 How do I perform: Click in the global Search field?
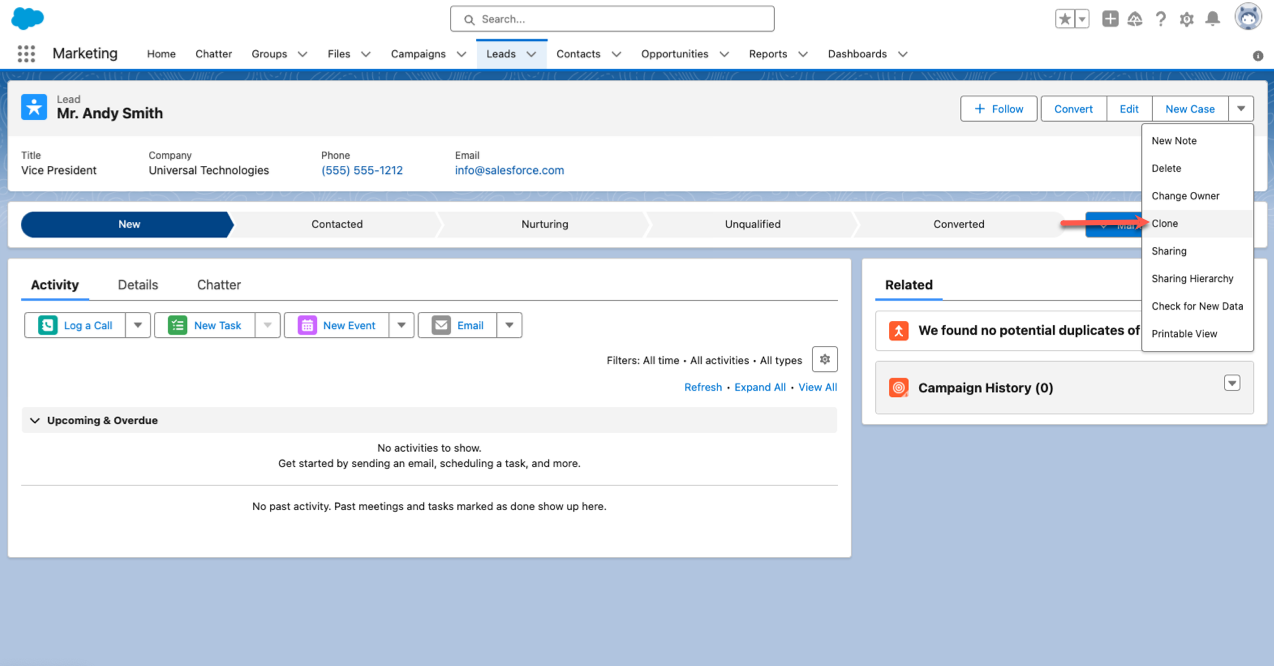[612, 19]
